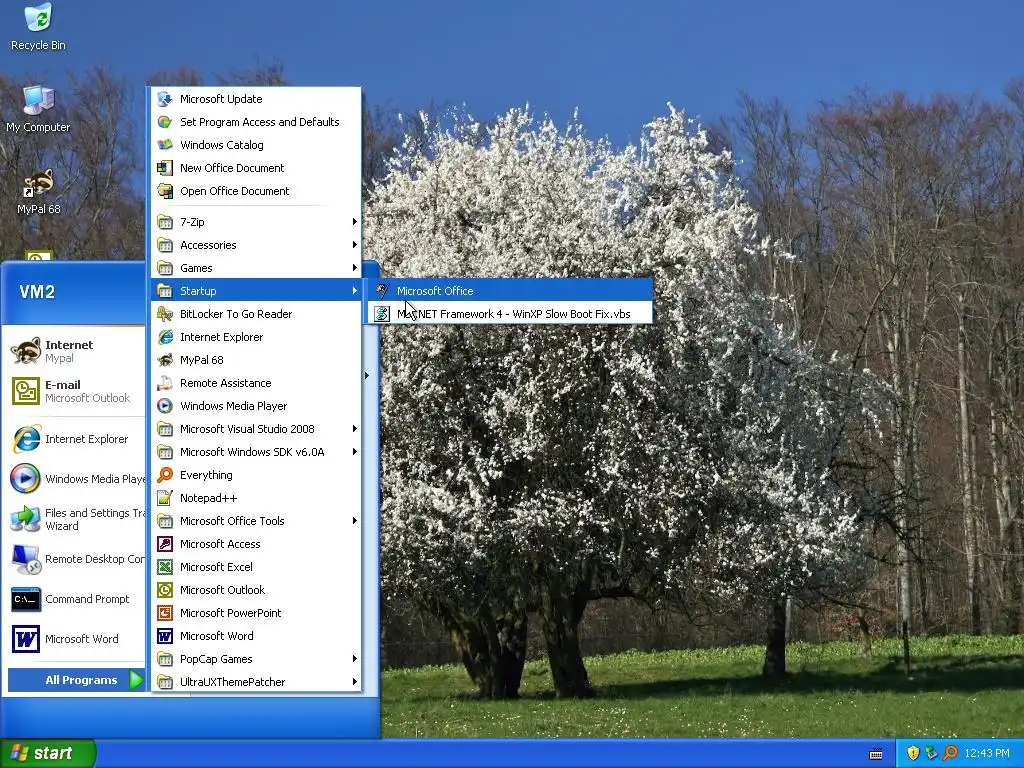Viewport: 1024px width, 768px height.
Task: Click the Microsoft Excel icon
Action: [x=165, y=567]
